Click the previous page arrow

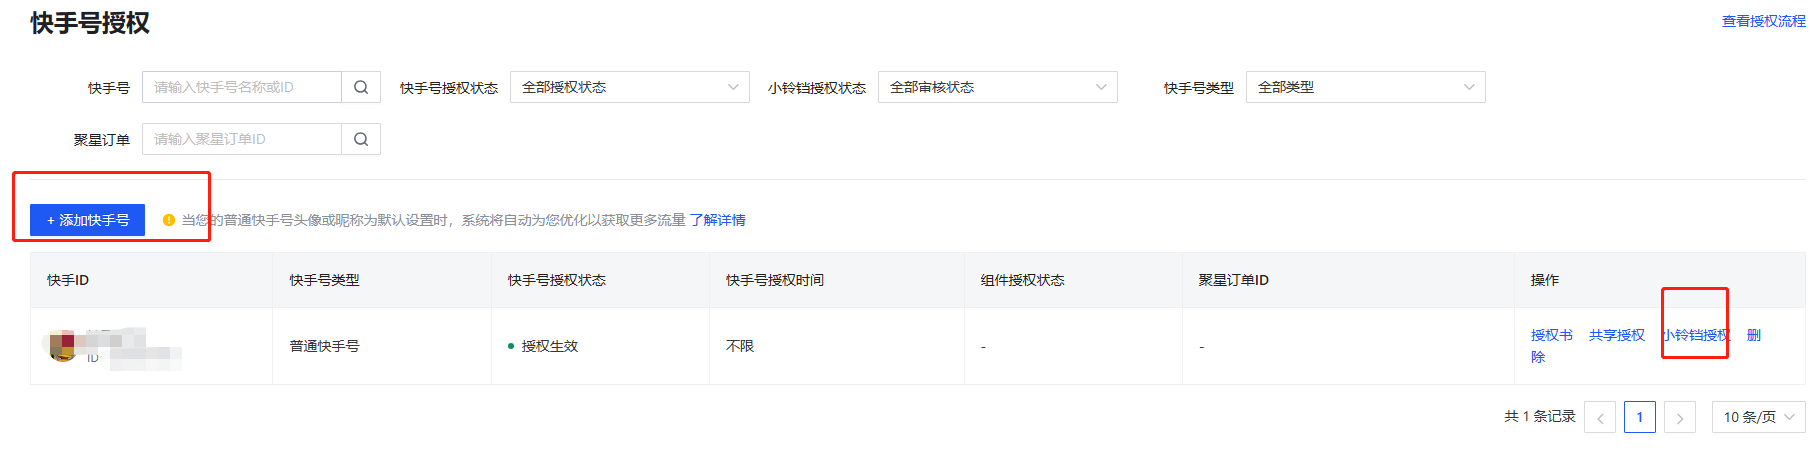[1600, 417]
